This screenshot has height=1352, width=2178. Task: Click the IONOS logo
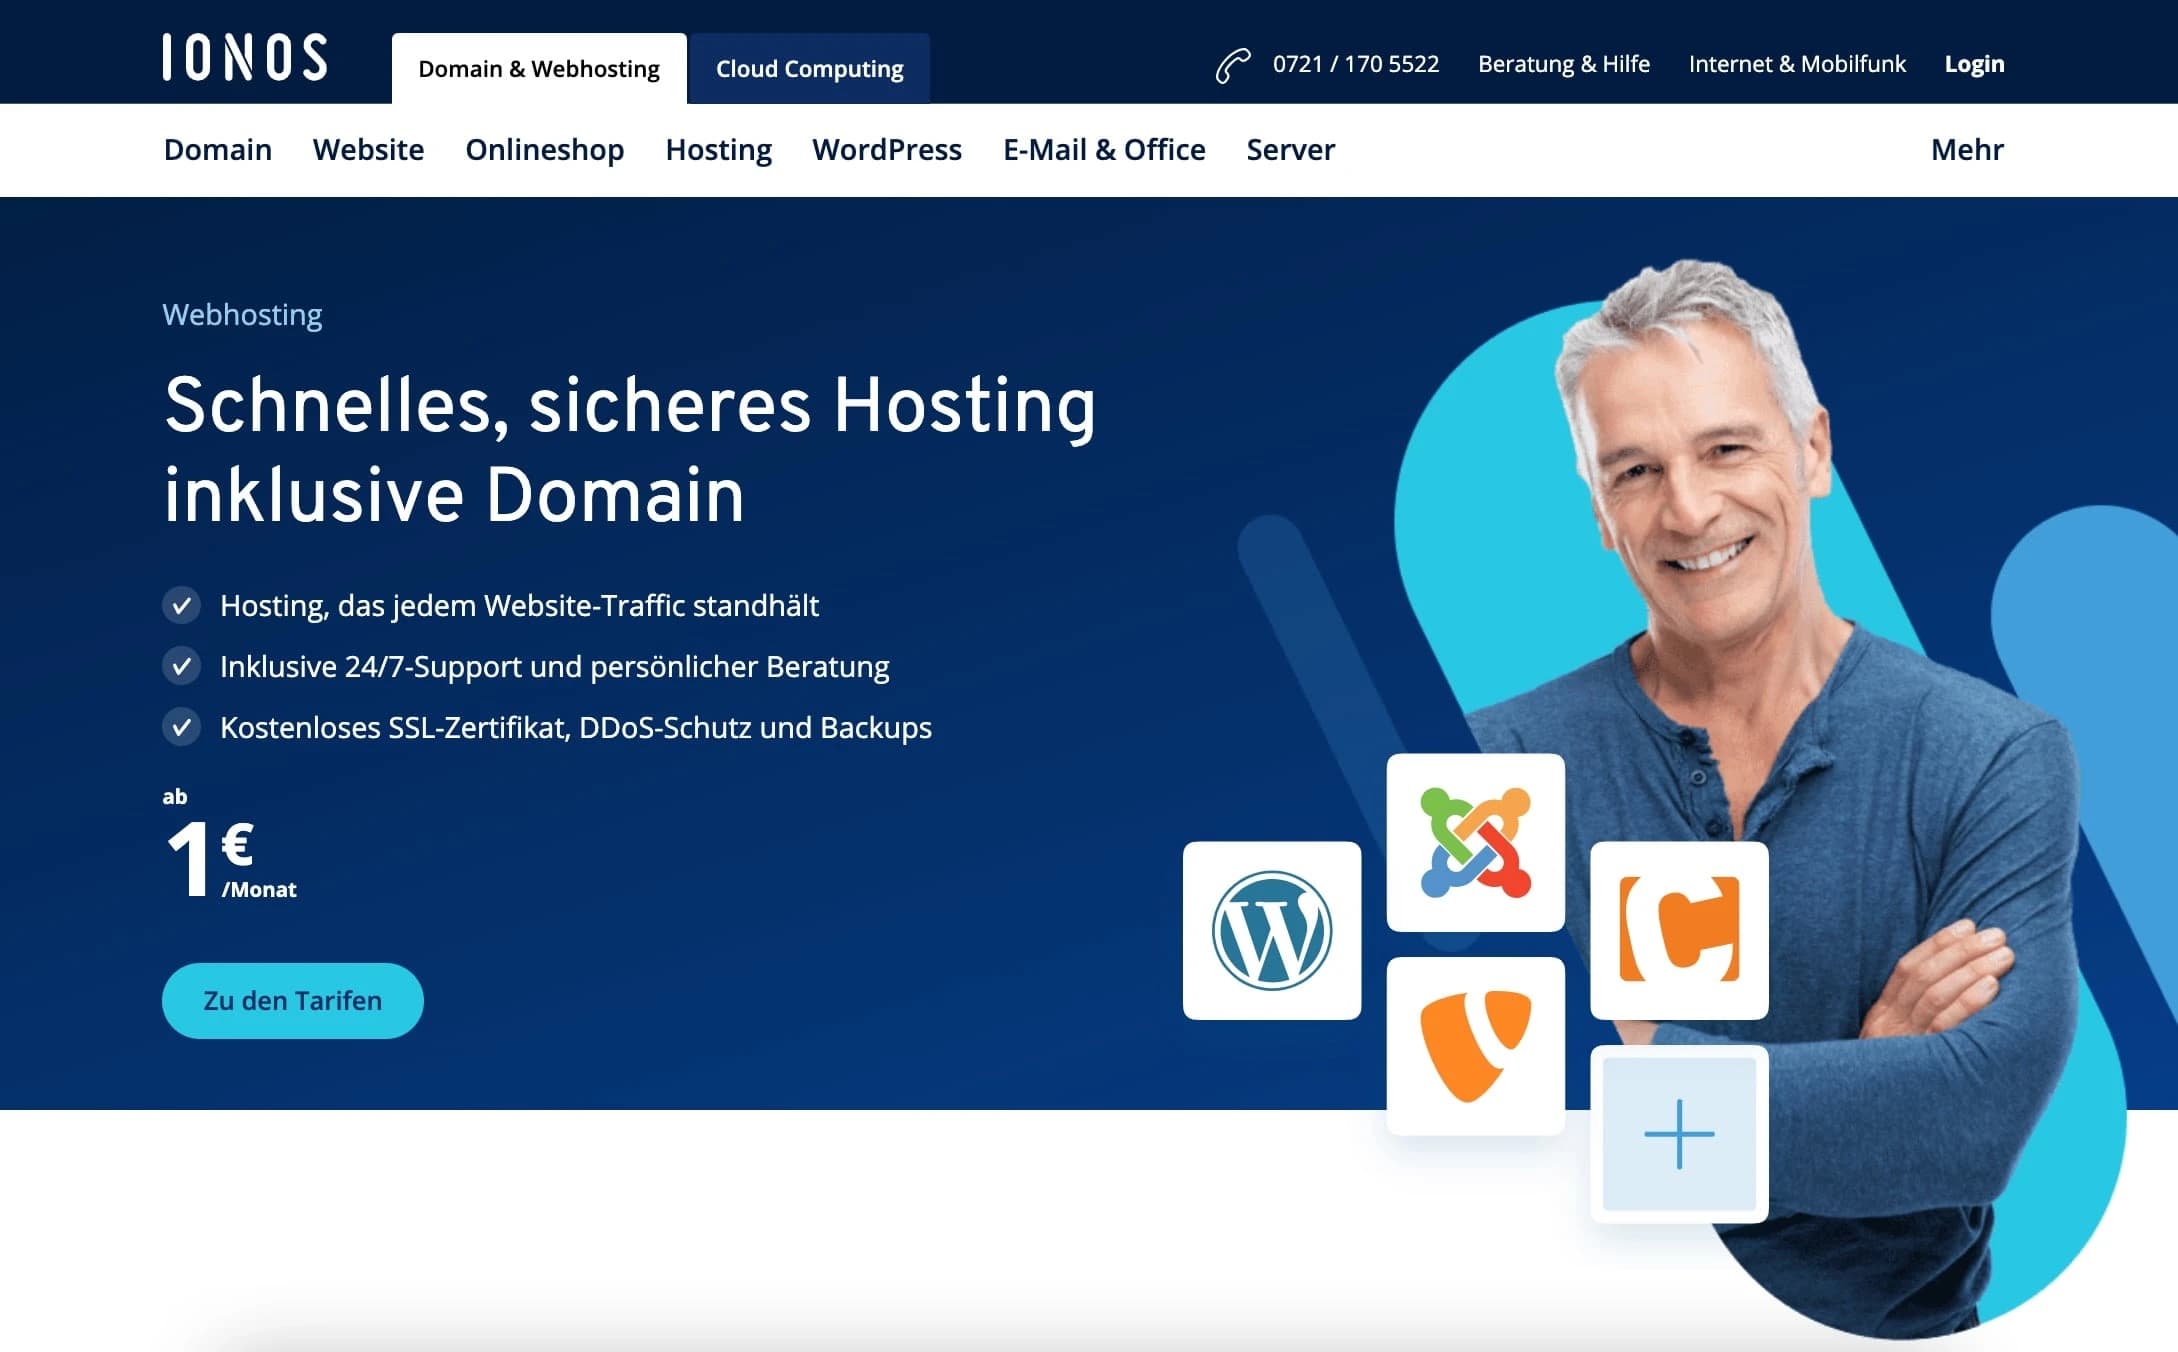coord(243,57)
